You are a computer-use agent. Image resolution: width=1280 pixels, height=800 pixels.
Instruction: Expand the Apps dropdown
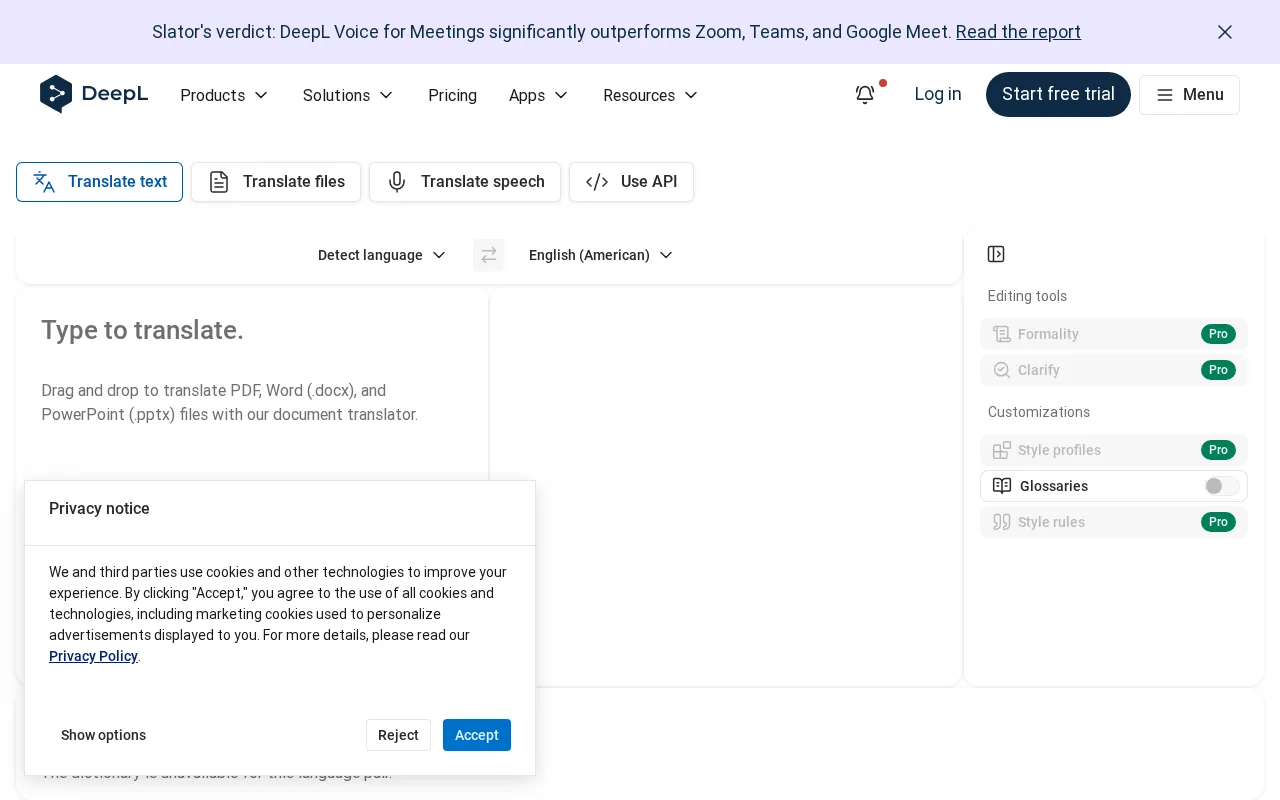click(x=538, y=95)
